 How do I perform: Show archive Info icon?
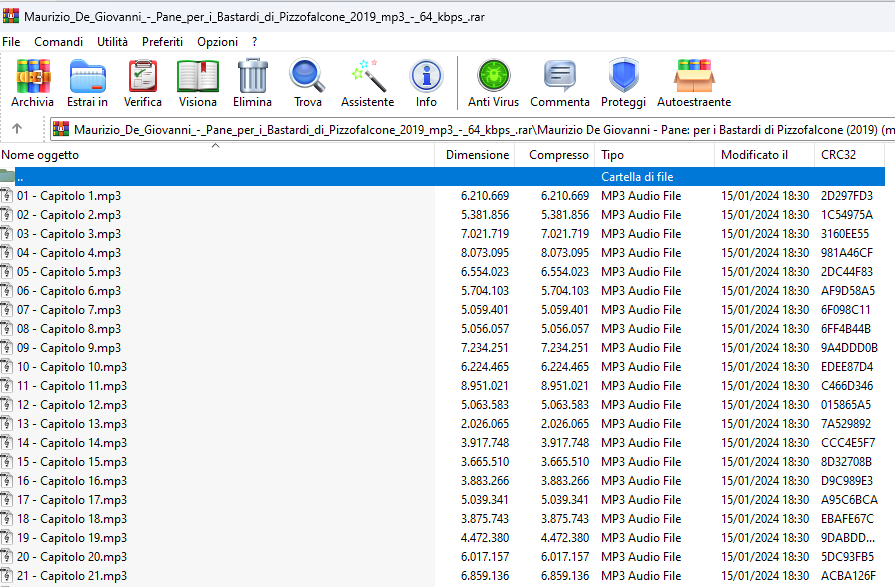coord(426,75)
